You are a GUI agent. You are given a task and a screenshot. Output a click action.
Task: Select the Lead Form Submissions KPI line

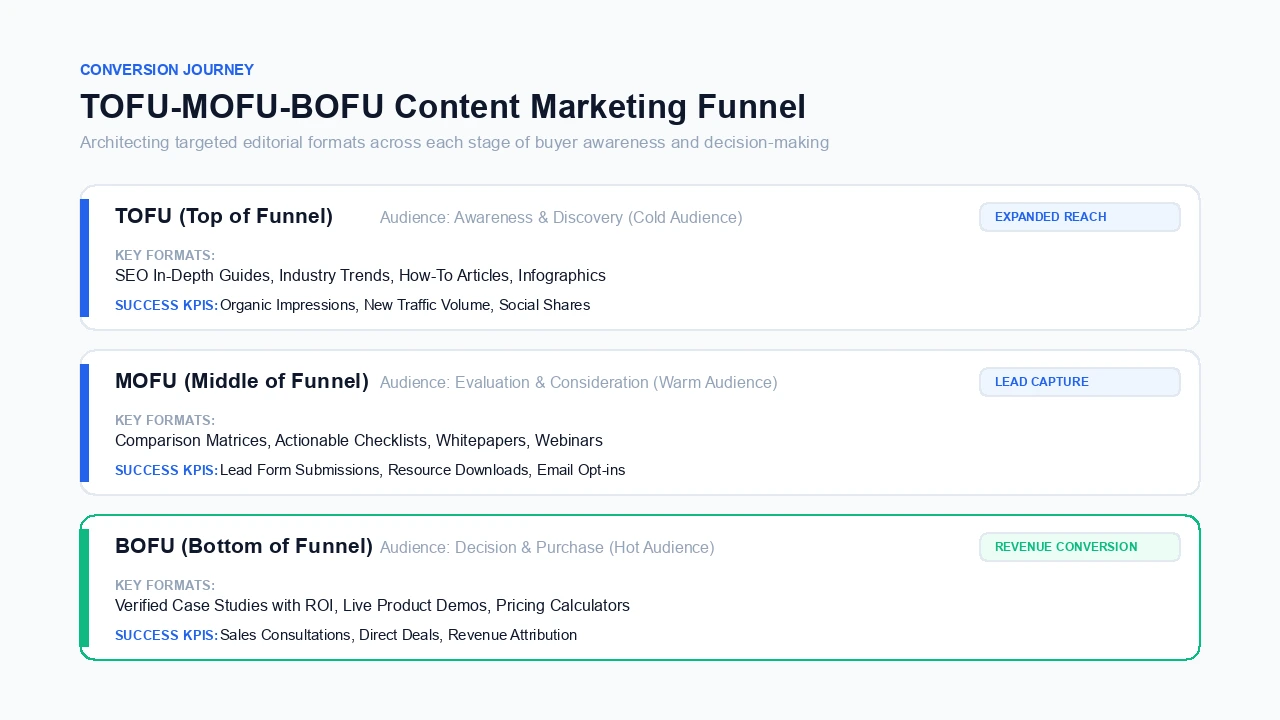click(423, 470)
